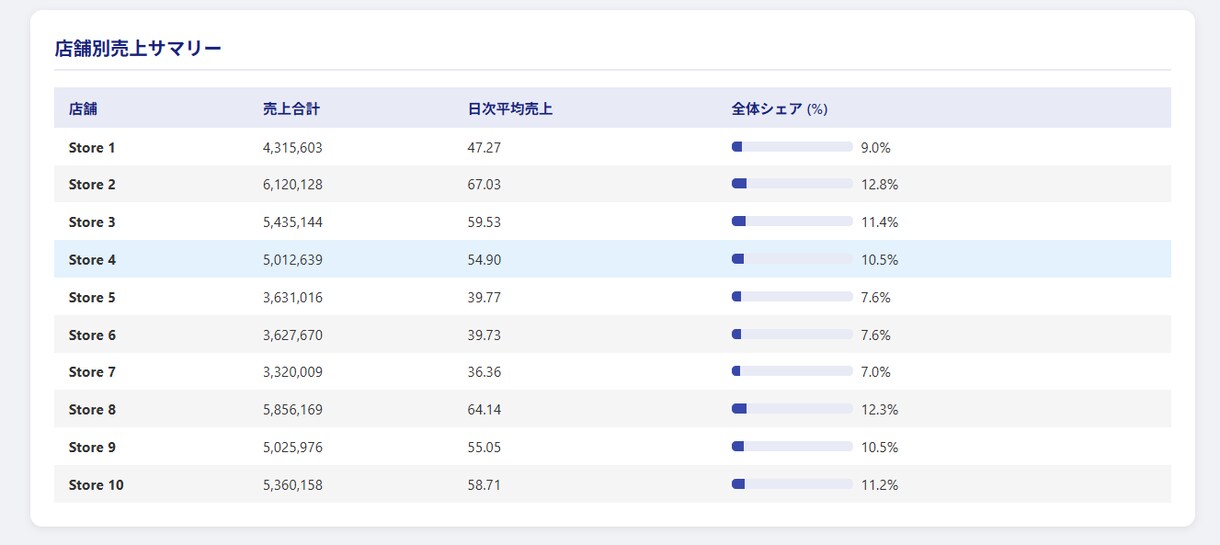This screenshot has width=1220, height=545.
Task: Click the 日次平均売上 column header
Action: click(x=510, y=109)
